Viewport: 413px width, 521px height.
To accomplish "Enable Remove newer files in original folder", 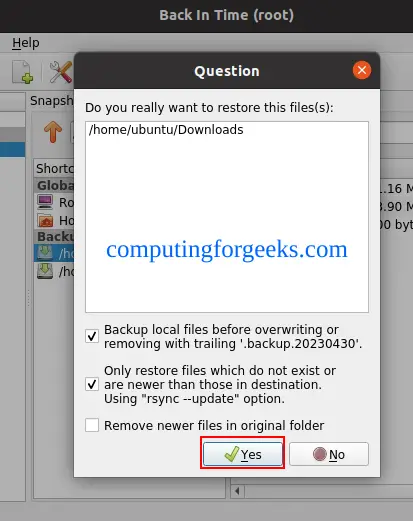I will coord(92,425).
